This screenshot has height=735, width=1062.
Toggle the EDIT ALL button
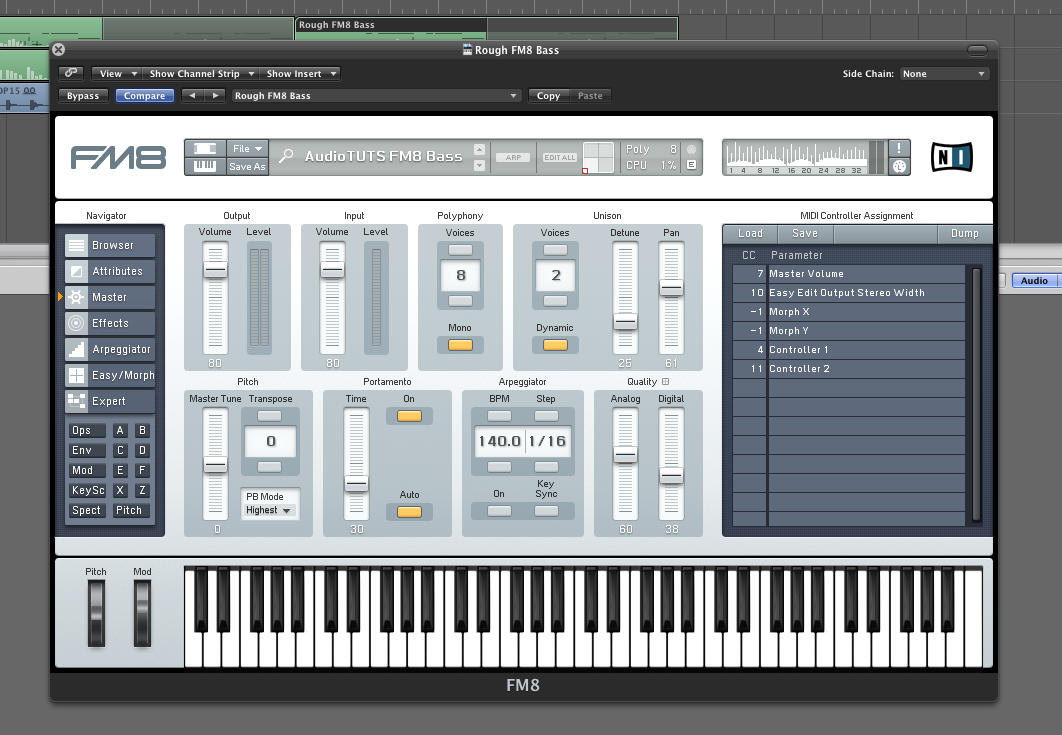[560, 157]
